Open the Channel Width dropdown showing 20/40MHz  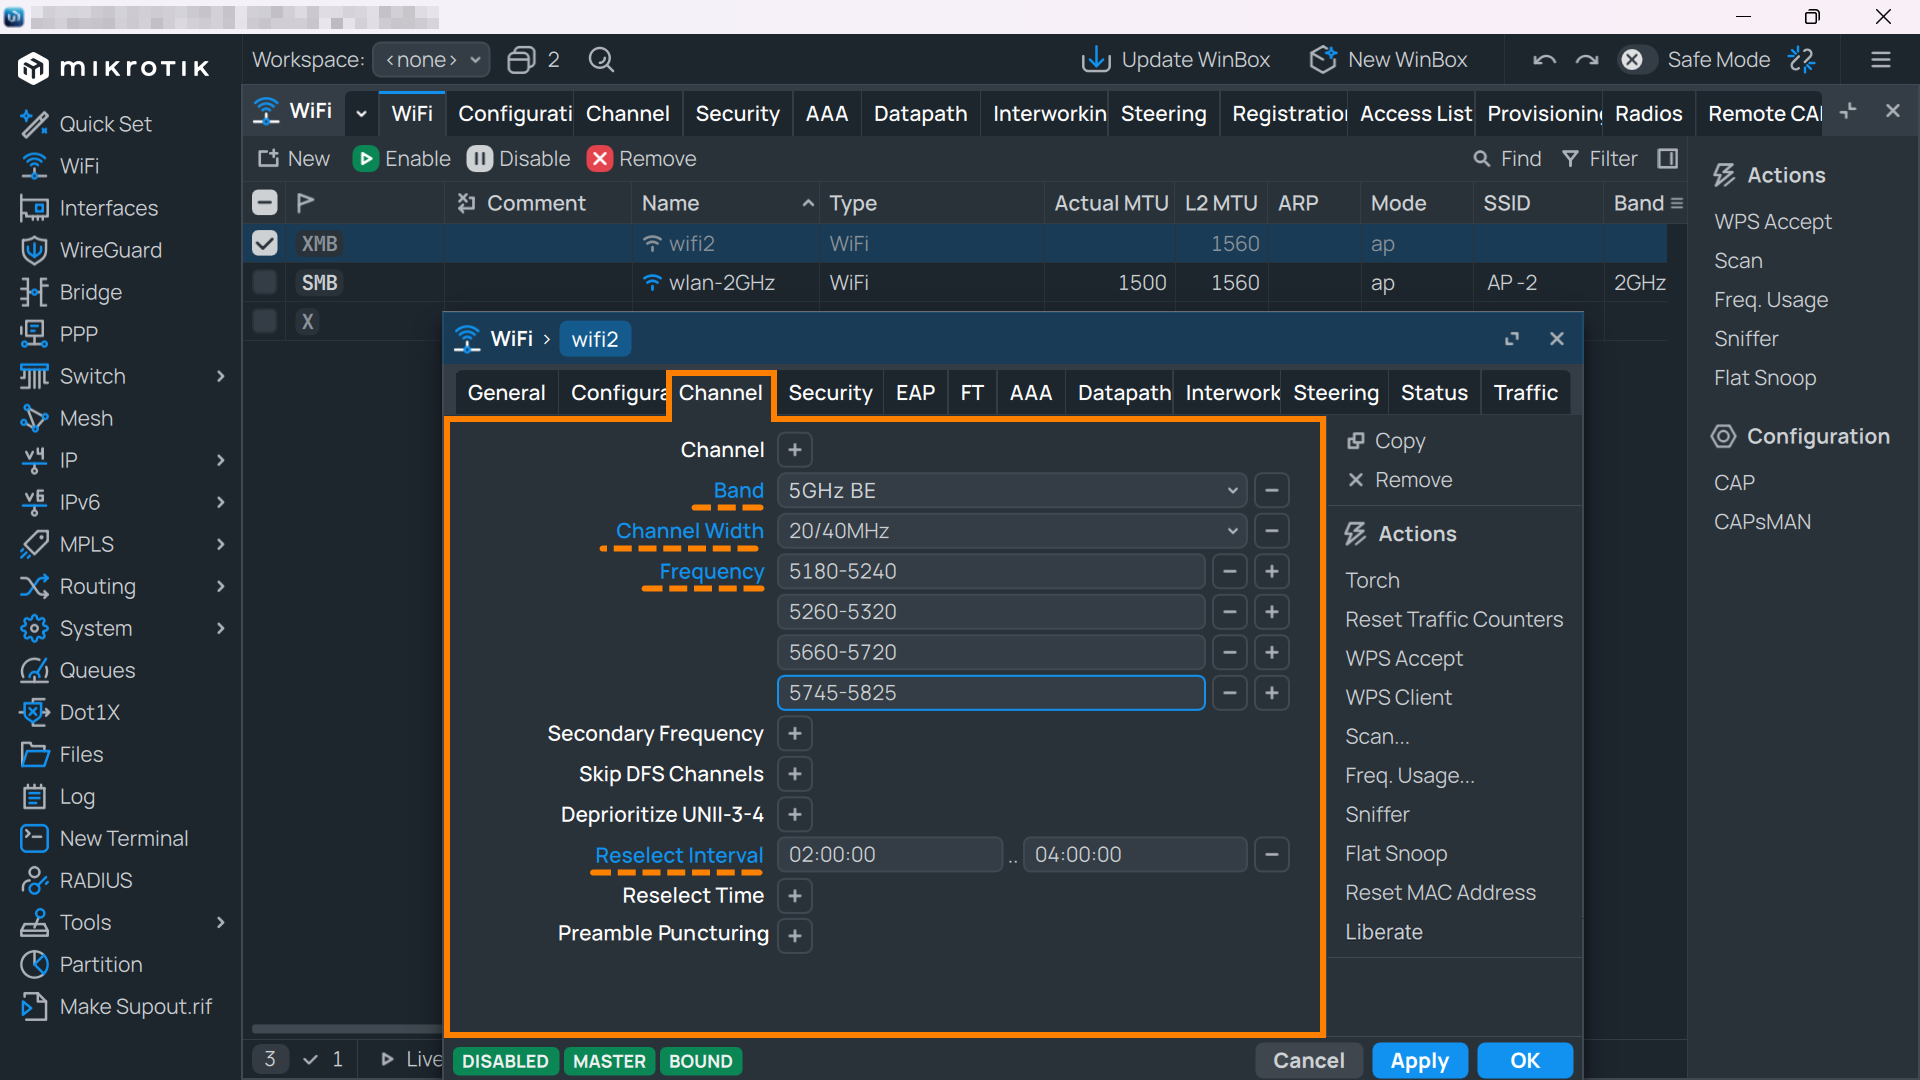[1012, 531]
